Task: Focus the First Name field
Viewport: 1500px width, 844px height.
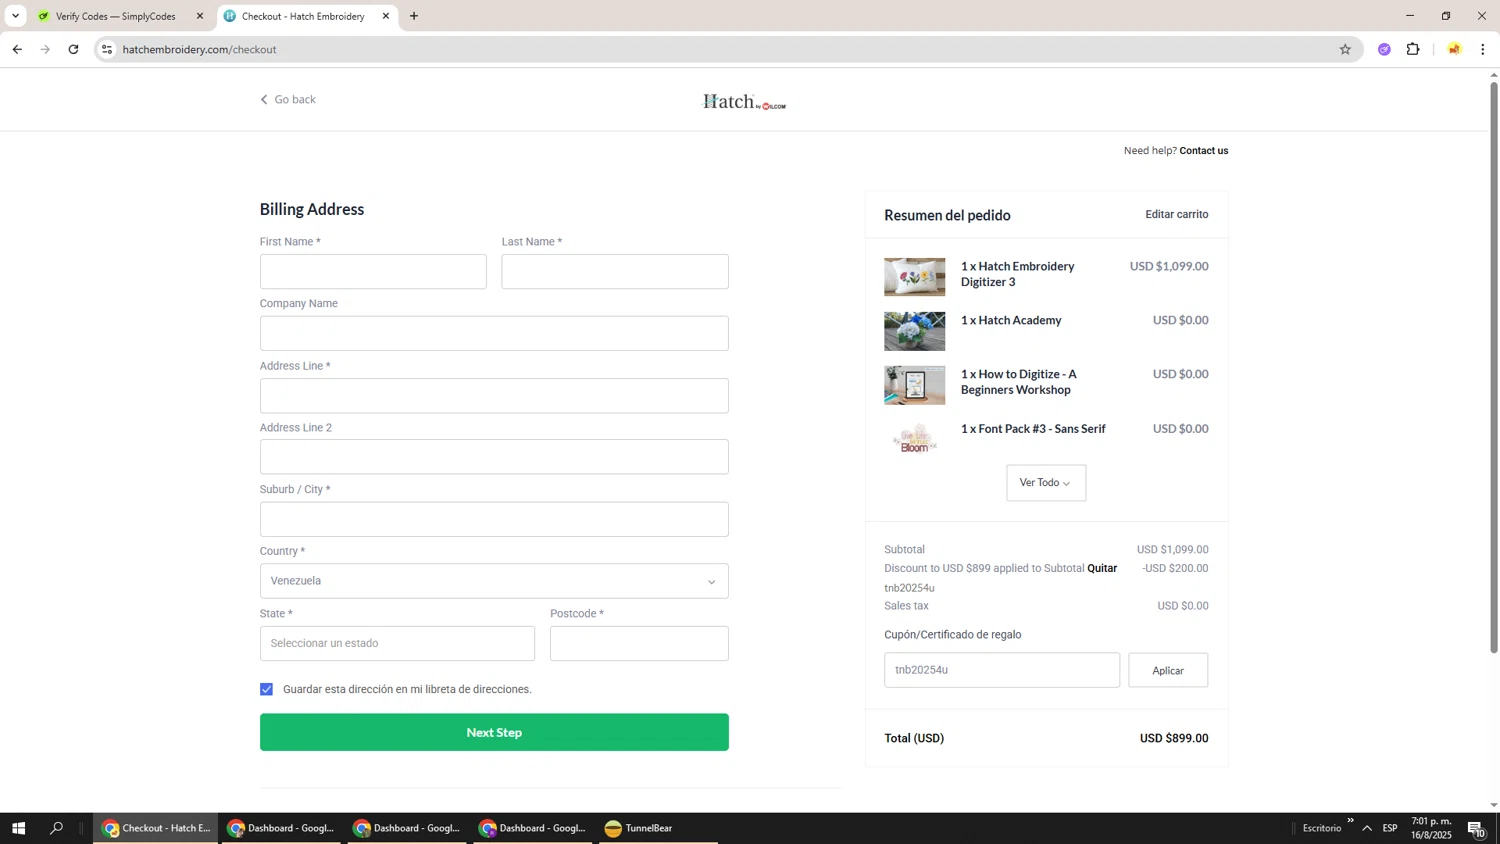Action: 373,272
